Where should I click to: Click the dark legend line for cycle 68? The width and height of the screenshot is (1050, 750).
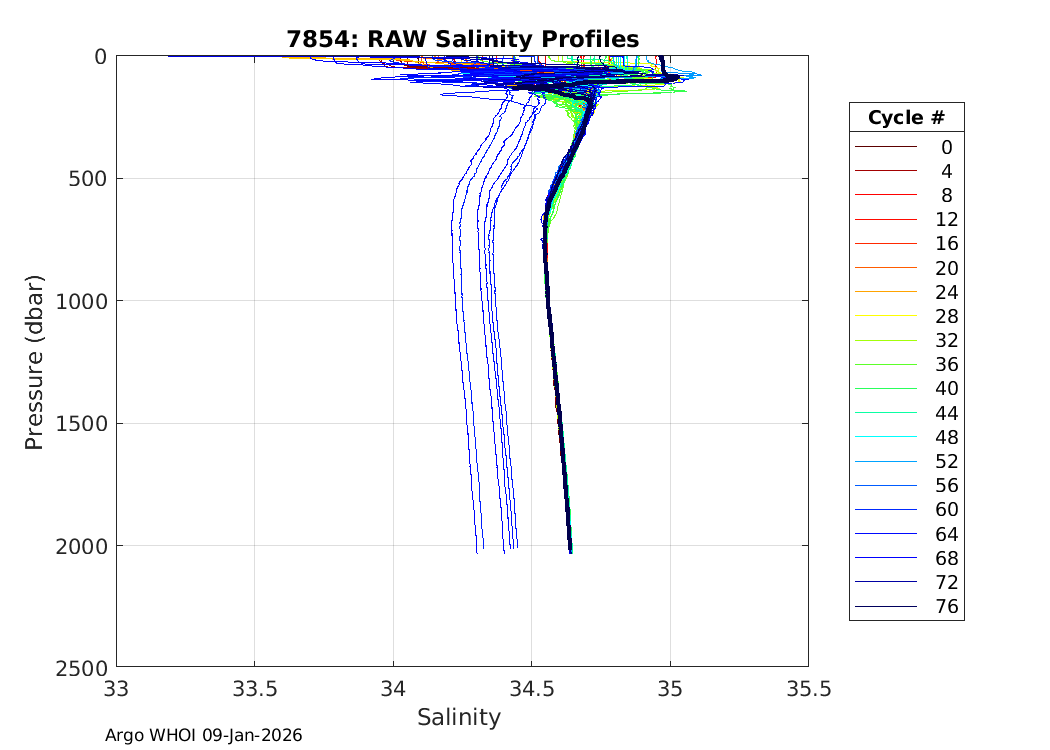(x=885, y=557)
